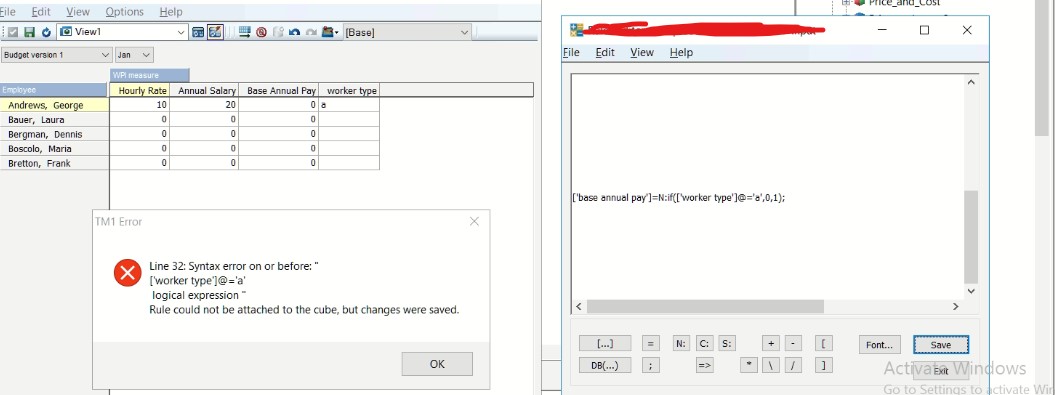Click the greyed checkmark icon in viewer toolbar
The width and height of the screenshot is (1055, 395).
[x=13, y=32]
